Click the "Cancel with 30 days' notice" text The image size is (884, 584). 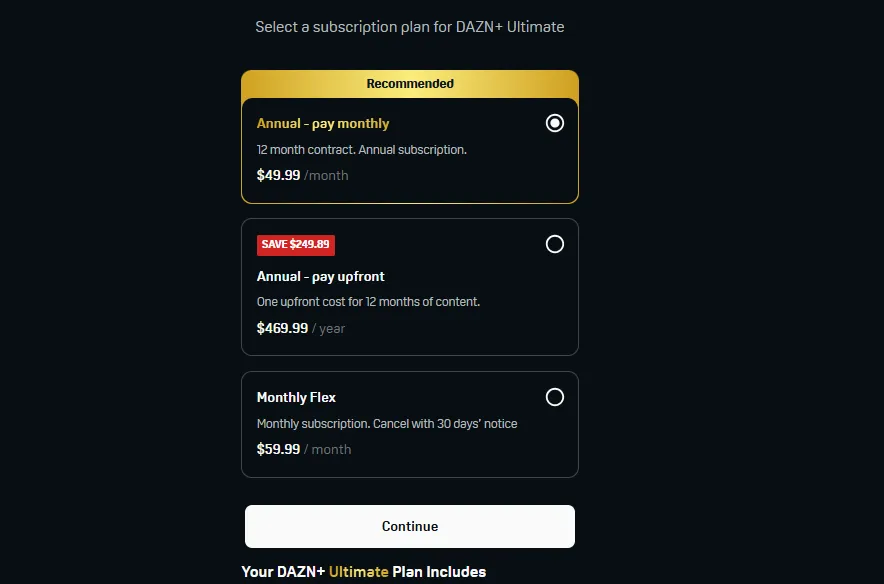click(445, 424)
